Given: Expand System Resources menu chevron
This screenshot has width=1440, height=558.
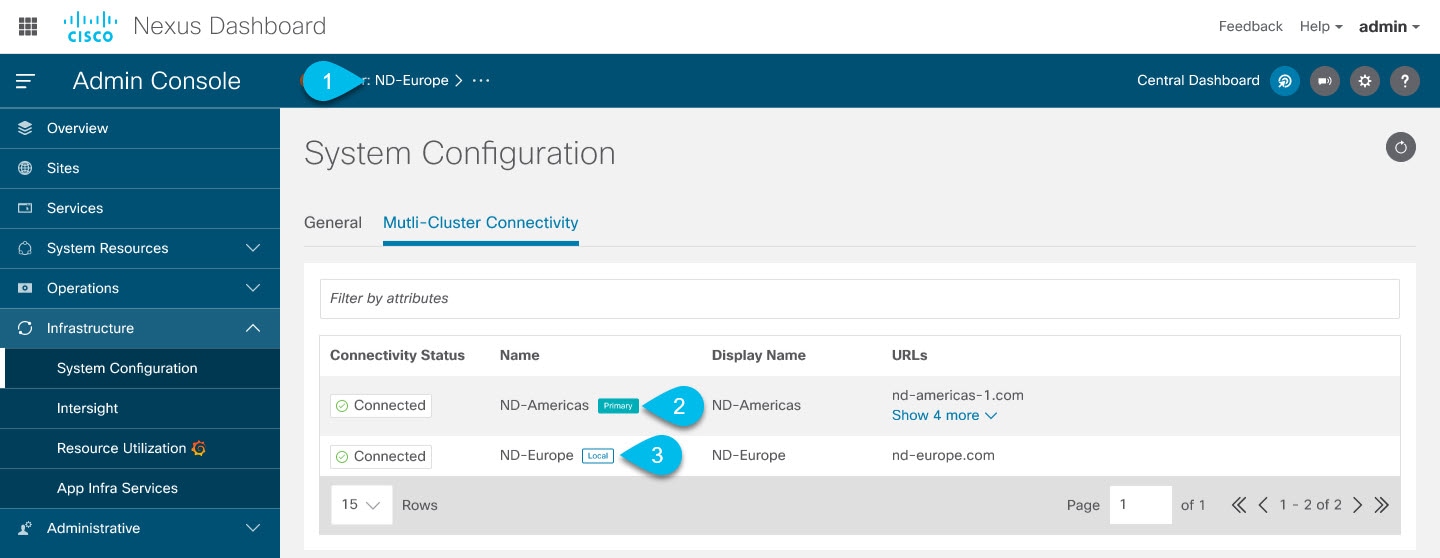Looking at the screenshot, I should (253, 248).
